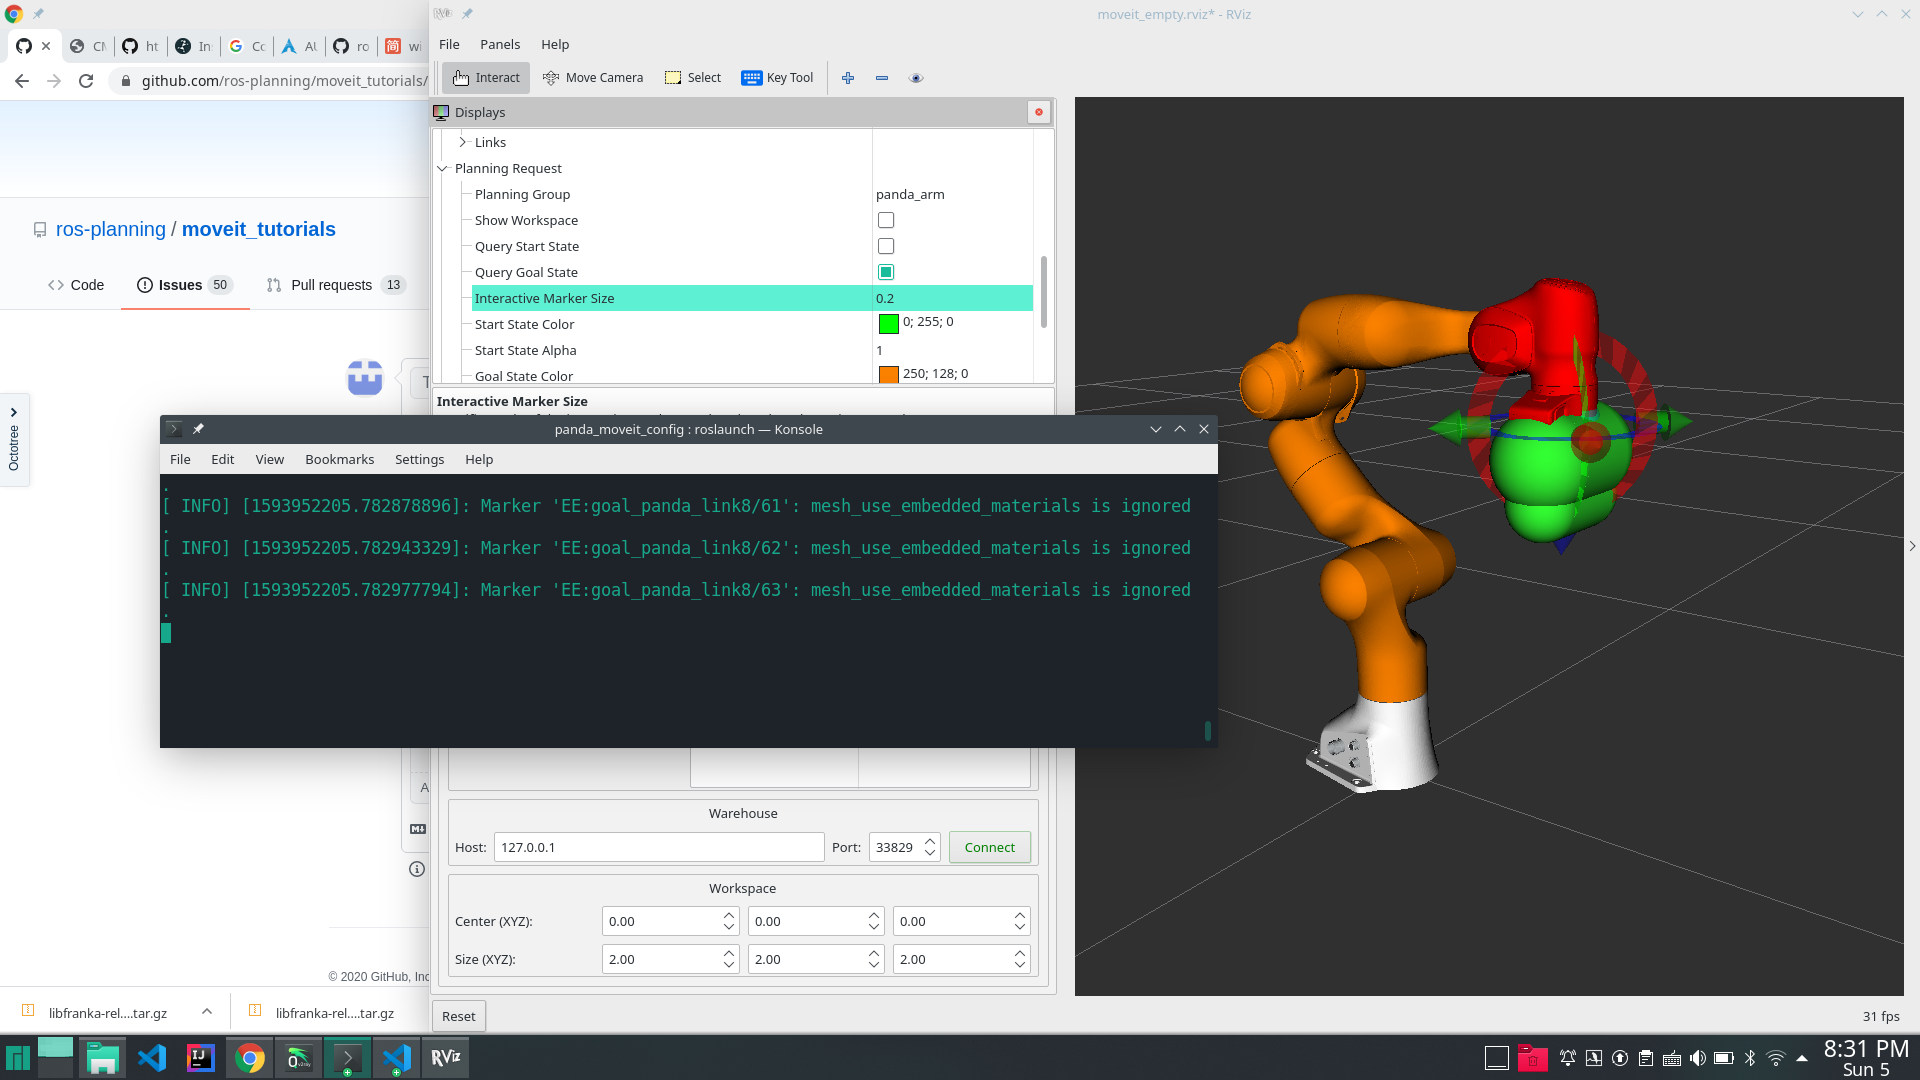Open Visual Studio Code from the taskbar
This screenshot has height=1080, width=1920.
coord(152,1057)
